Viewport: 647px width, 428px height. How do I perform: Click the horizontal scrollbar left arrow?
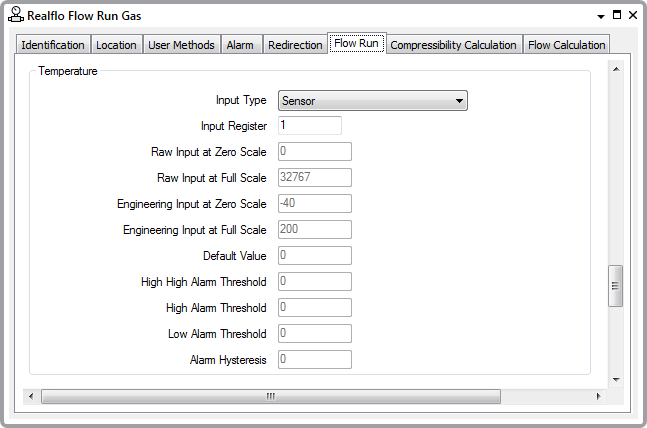31,396
